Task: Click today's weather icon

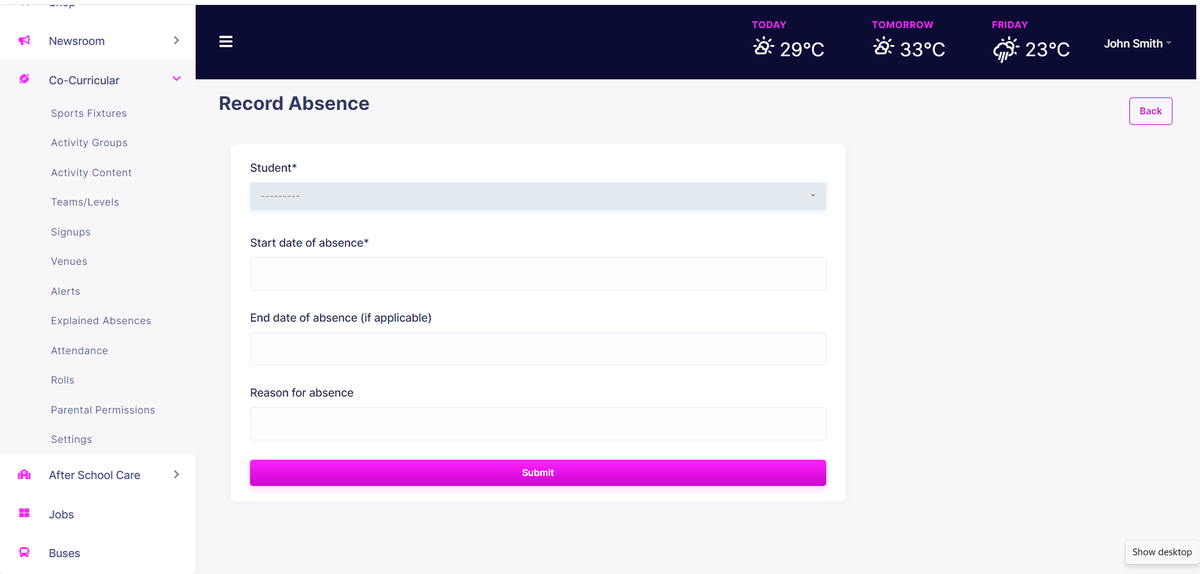Action: 763,47
